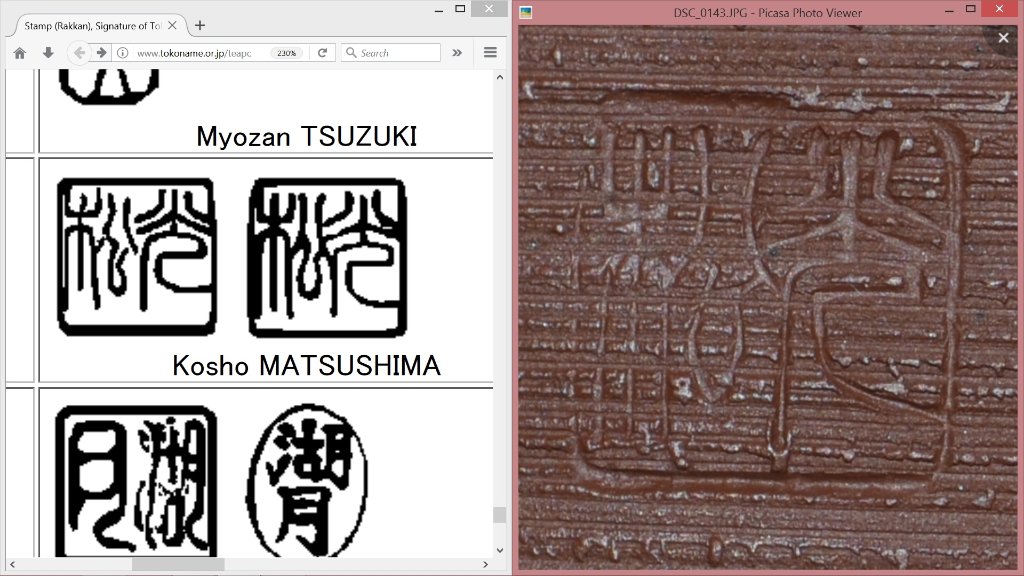Click the forward navigation arrow

(101, 53)
